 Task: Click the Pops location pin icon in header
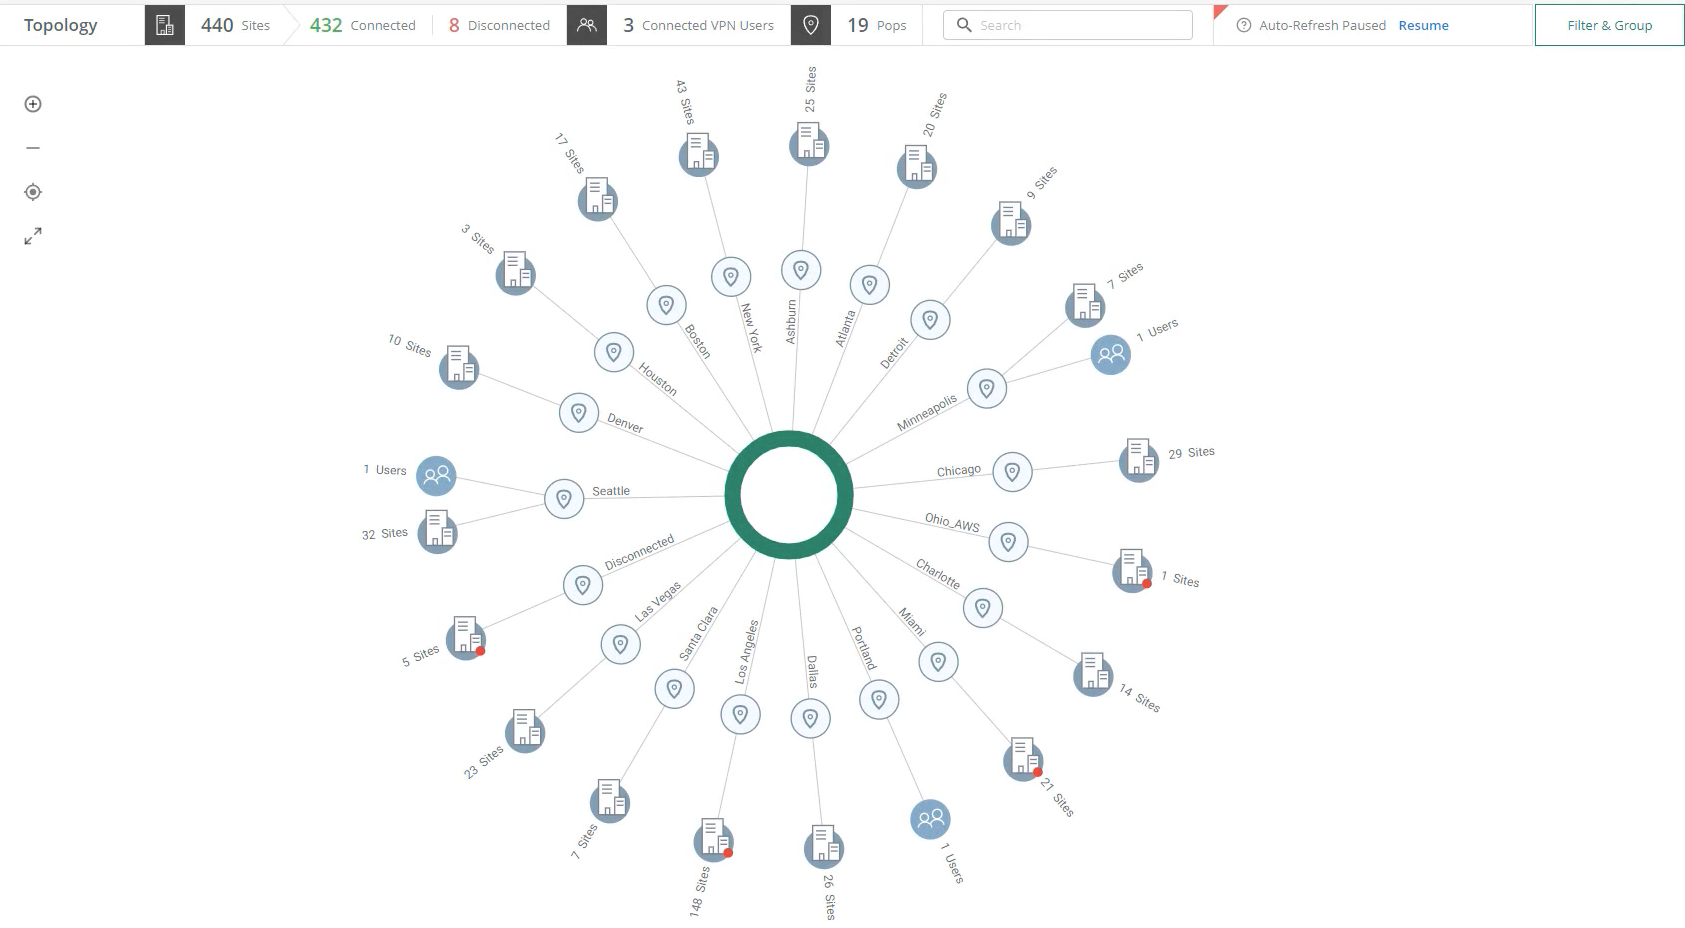coord(811,24)
